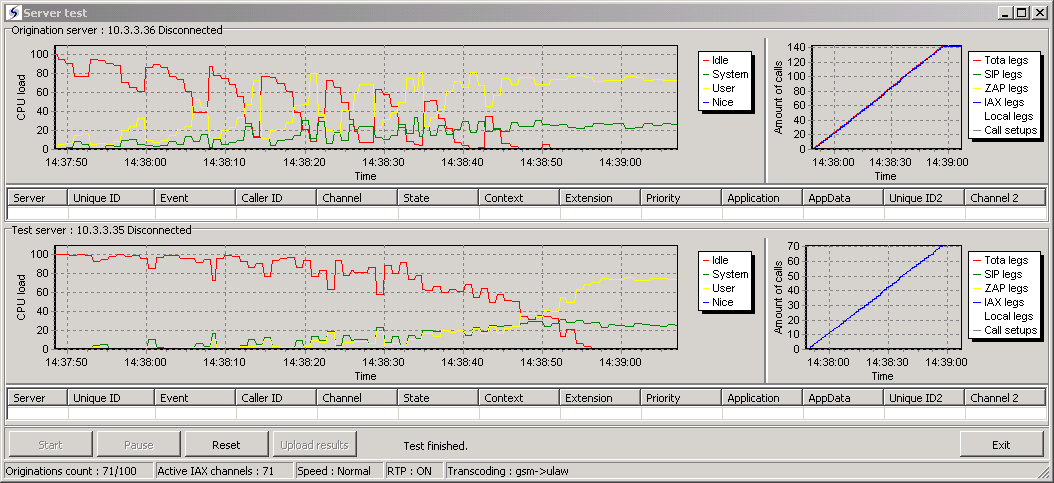Image resolution: width=1054 pixels, height=483 pixels.
Task: Select Server column header in Origination table
Action: click(x=38, y=198)
